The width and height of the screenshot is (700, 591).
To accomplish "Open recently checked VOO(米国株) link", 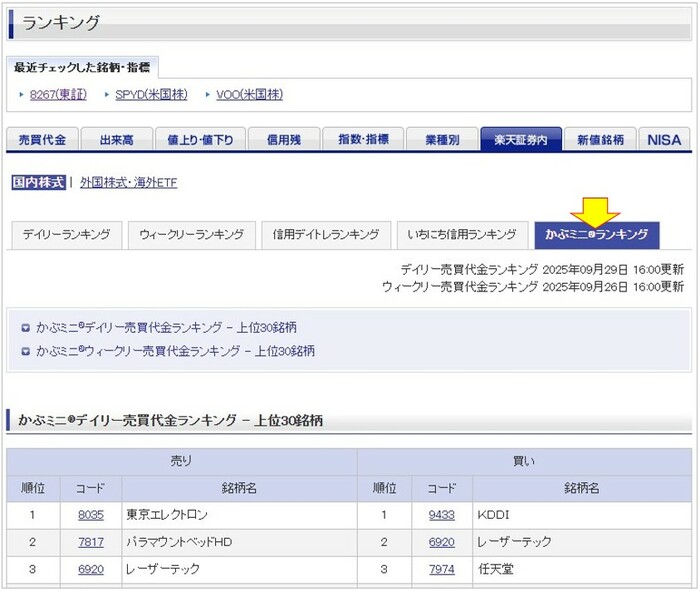I will click(x=250, y=95).
